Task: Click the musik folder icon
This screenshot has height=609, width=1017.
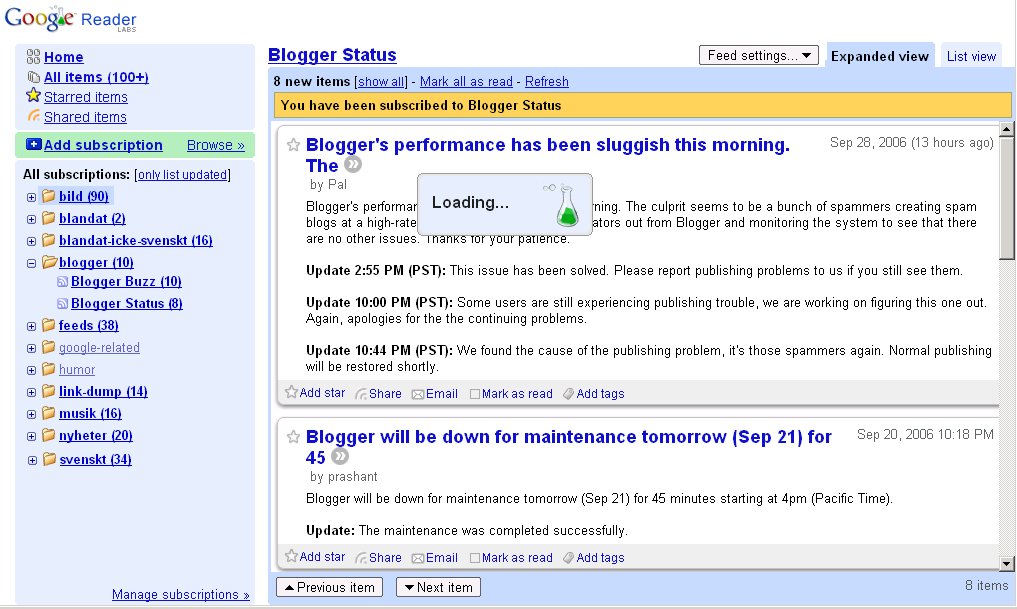Action: pos(49,413)
